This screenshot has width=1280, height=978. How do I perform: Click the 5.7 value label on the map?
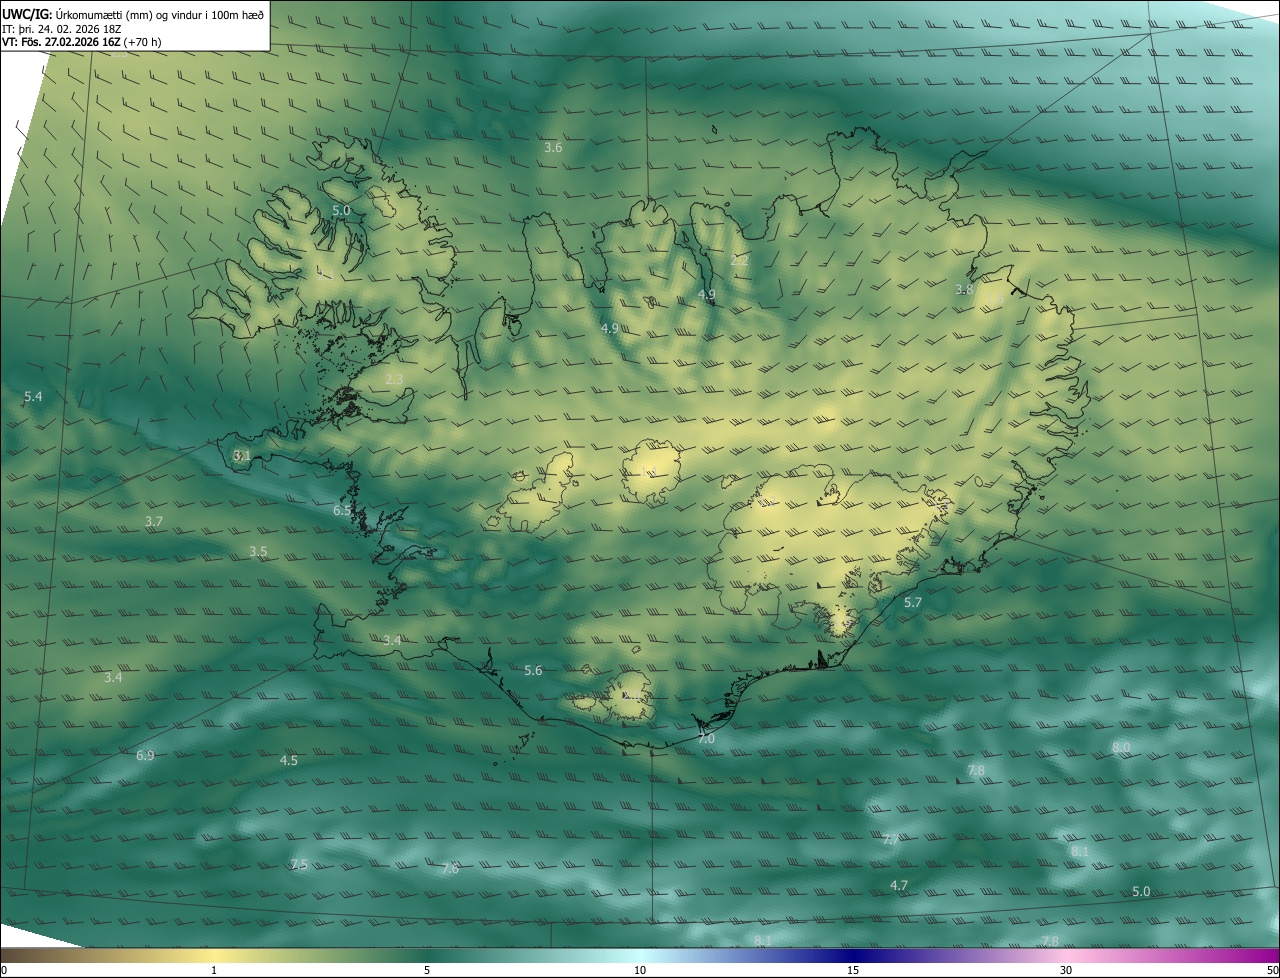[913, 603]
